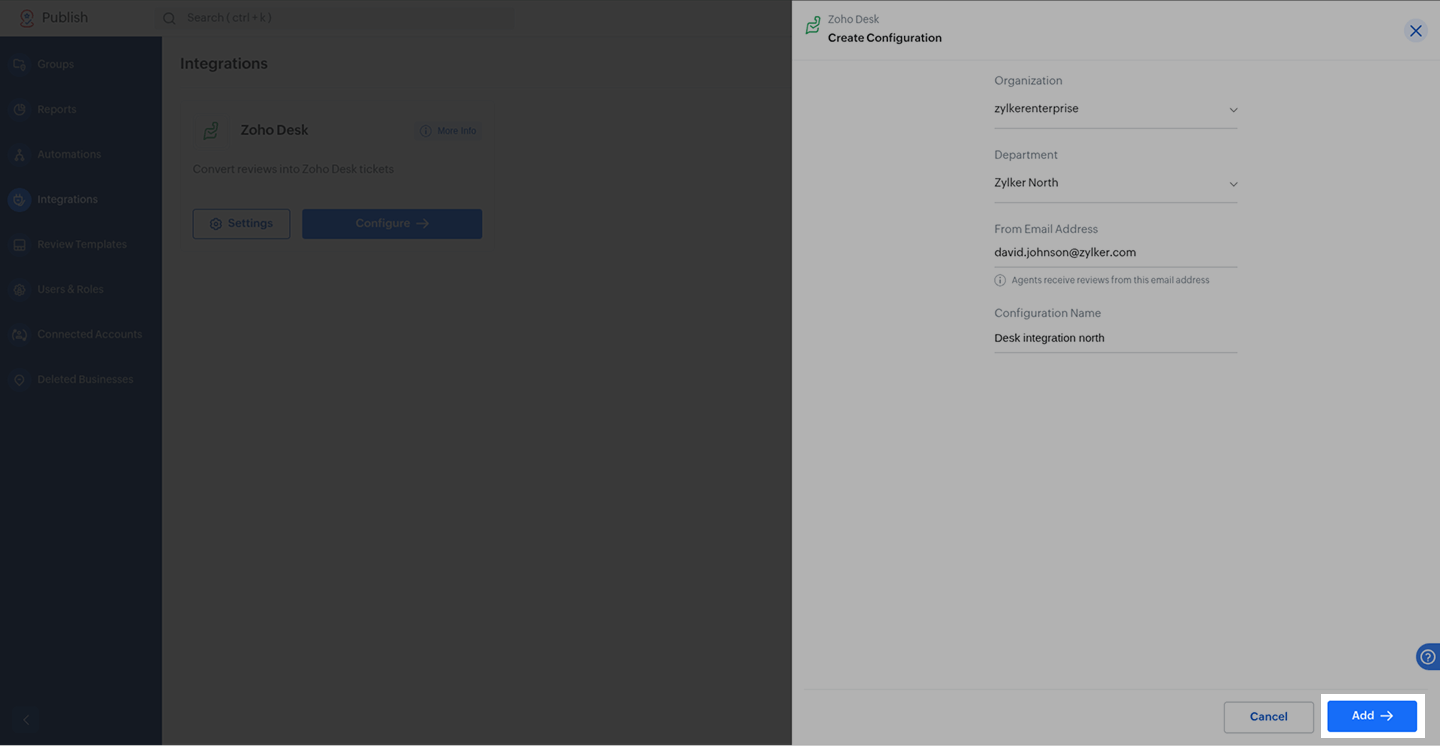Open the Users & Roles sidebar icon
The width and height of the screenshot is (1440, 748).
[x=19, y=289]
